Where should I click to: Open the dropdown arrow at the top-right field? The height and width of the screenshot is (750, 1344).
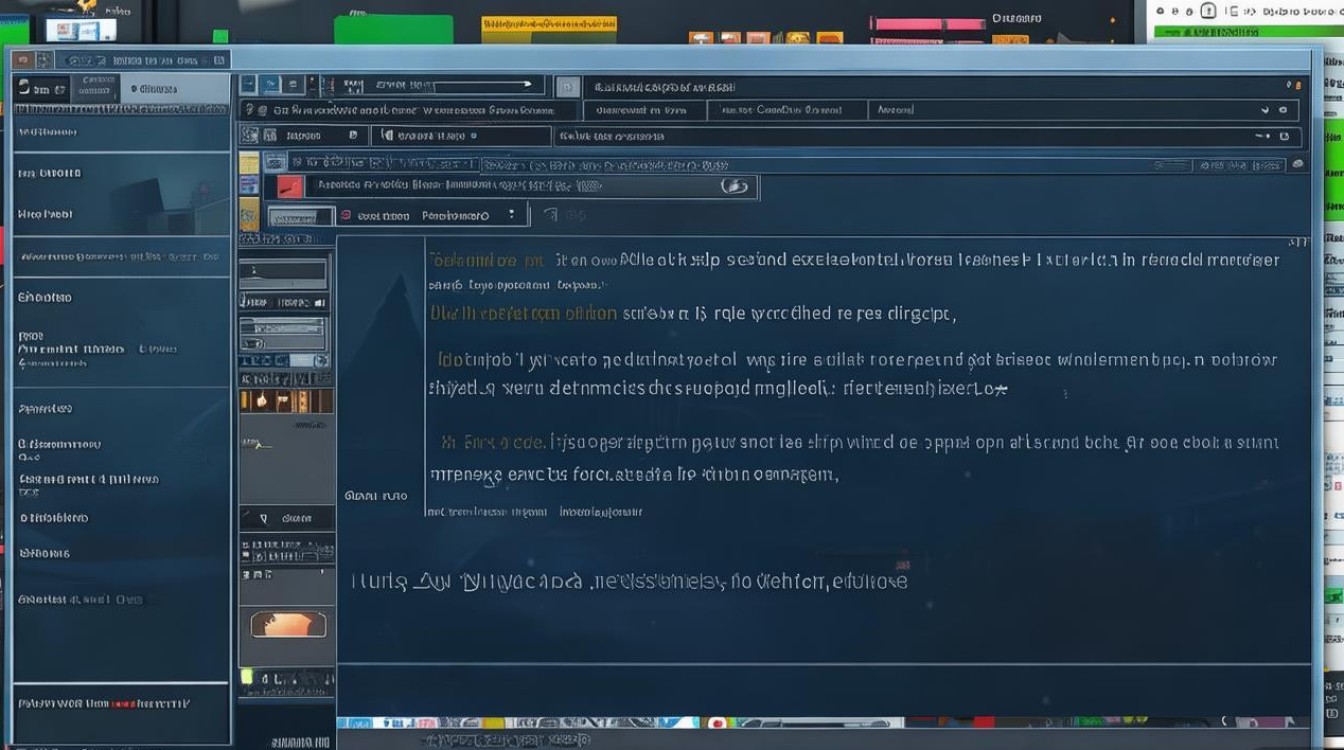click(x=1265, y=110)
